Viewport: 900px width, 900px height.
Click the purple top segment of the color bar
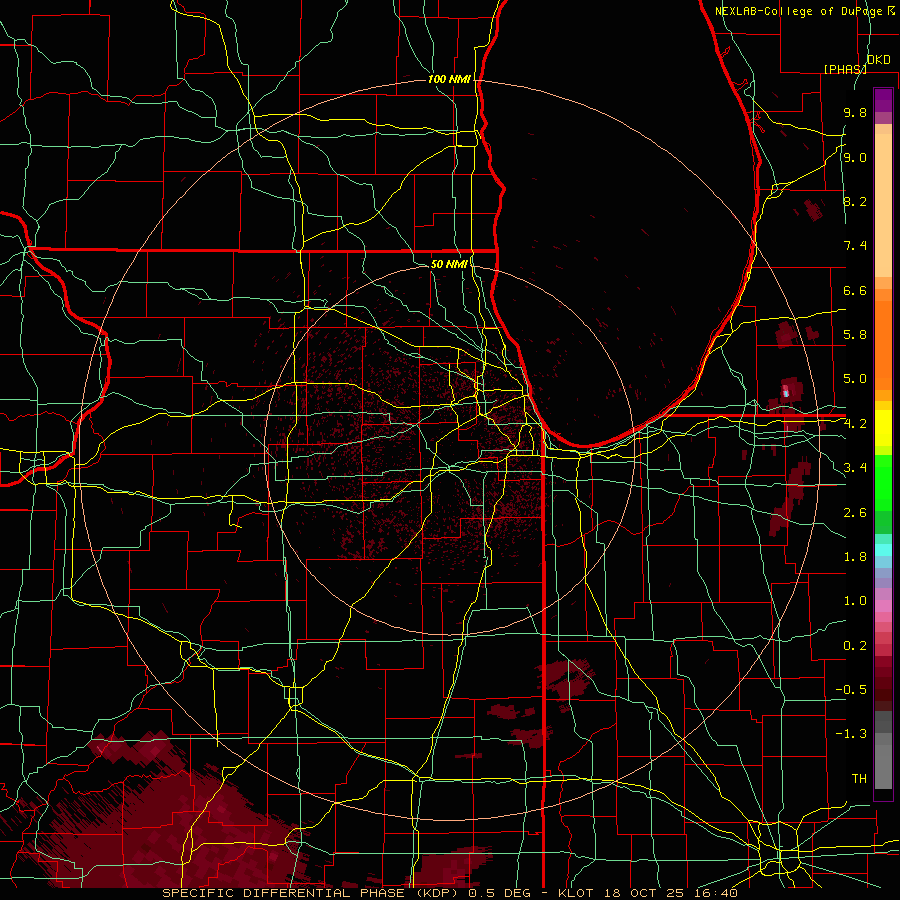(883, 100)
